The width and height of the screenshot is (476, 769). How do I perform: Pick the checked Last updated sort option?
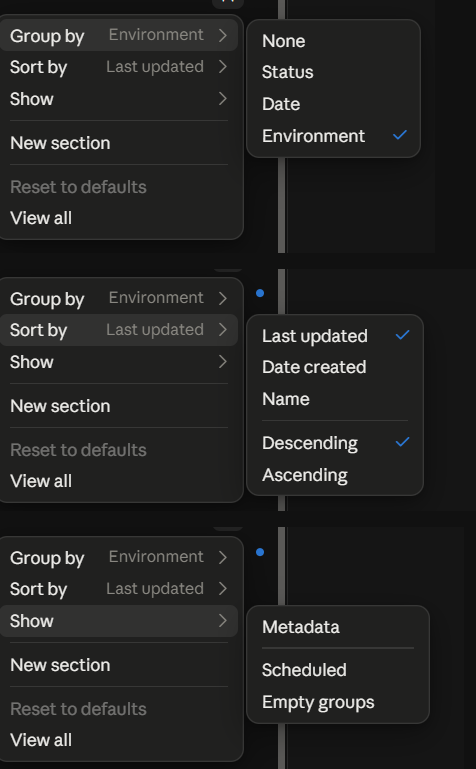[335, 336]
